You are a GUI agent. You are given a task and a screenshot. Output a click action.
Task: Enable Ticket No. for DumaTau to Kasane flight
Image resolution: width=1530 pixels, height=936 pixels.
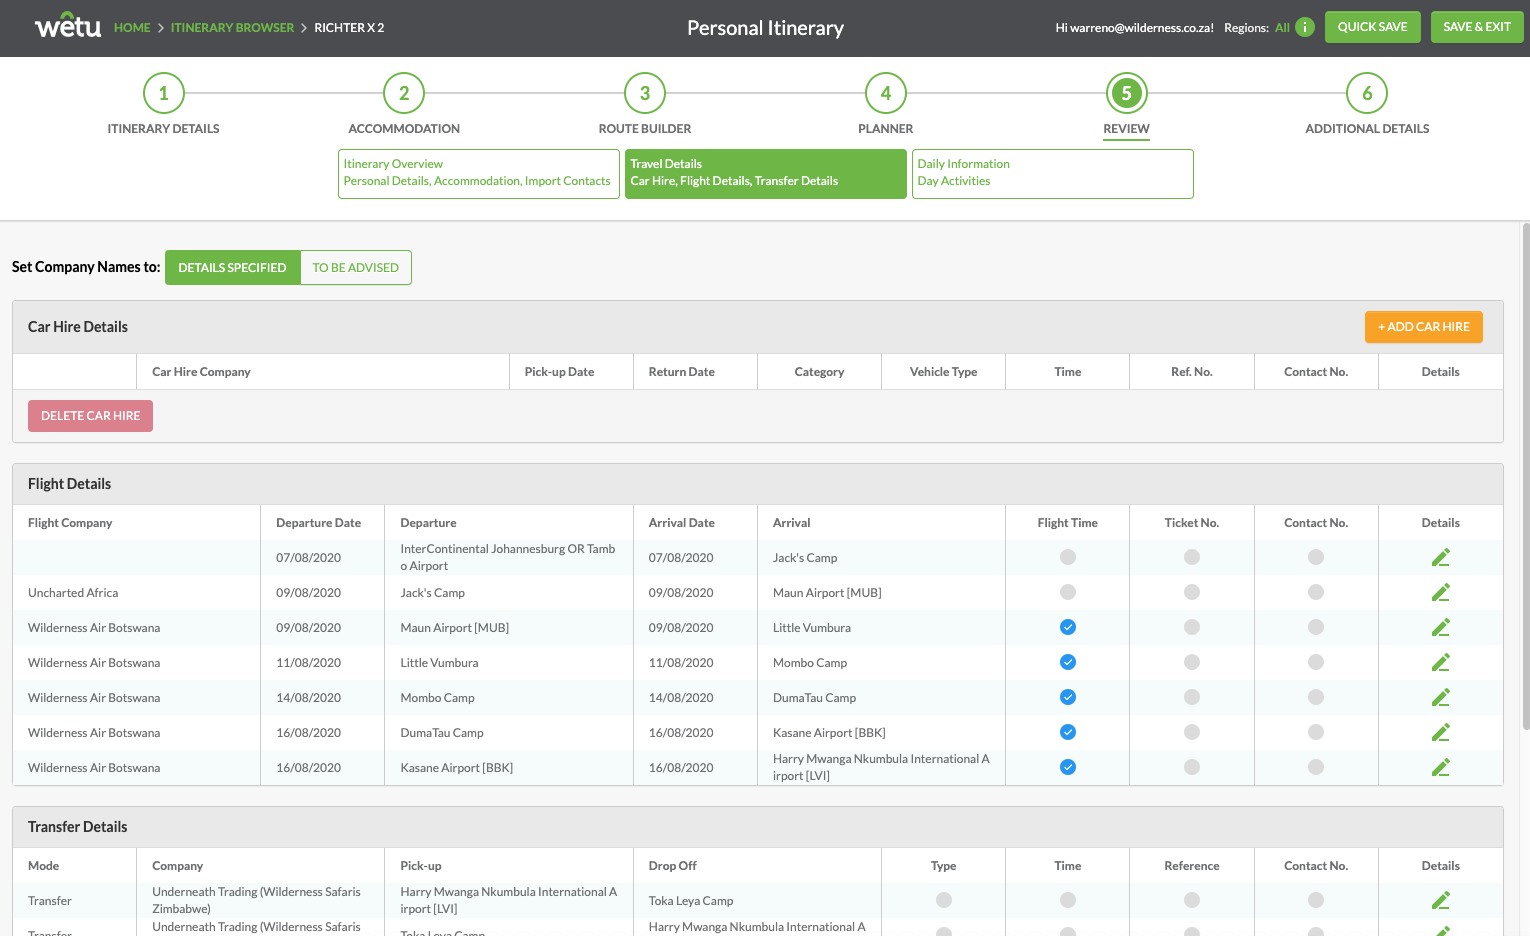coord(1191,733)
